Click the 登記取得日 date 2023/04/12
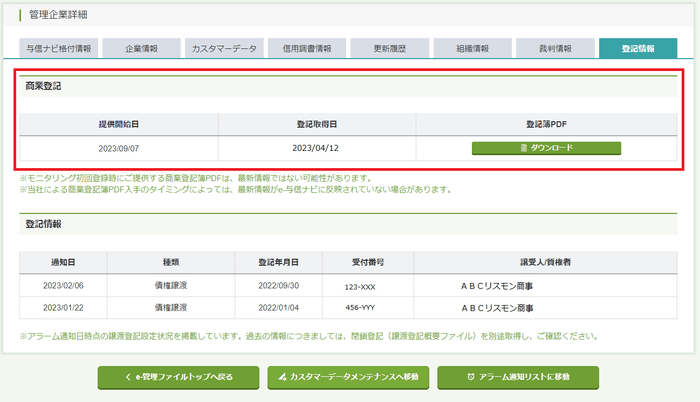The image size is (700, 402). click(316, 148)
